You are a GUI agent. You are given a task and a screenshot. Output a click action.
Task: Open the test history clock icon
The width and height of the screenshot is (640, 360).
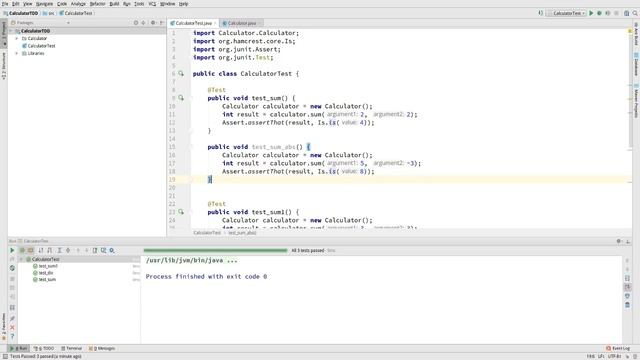point(104,250)
